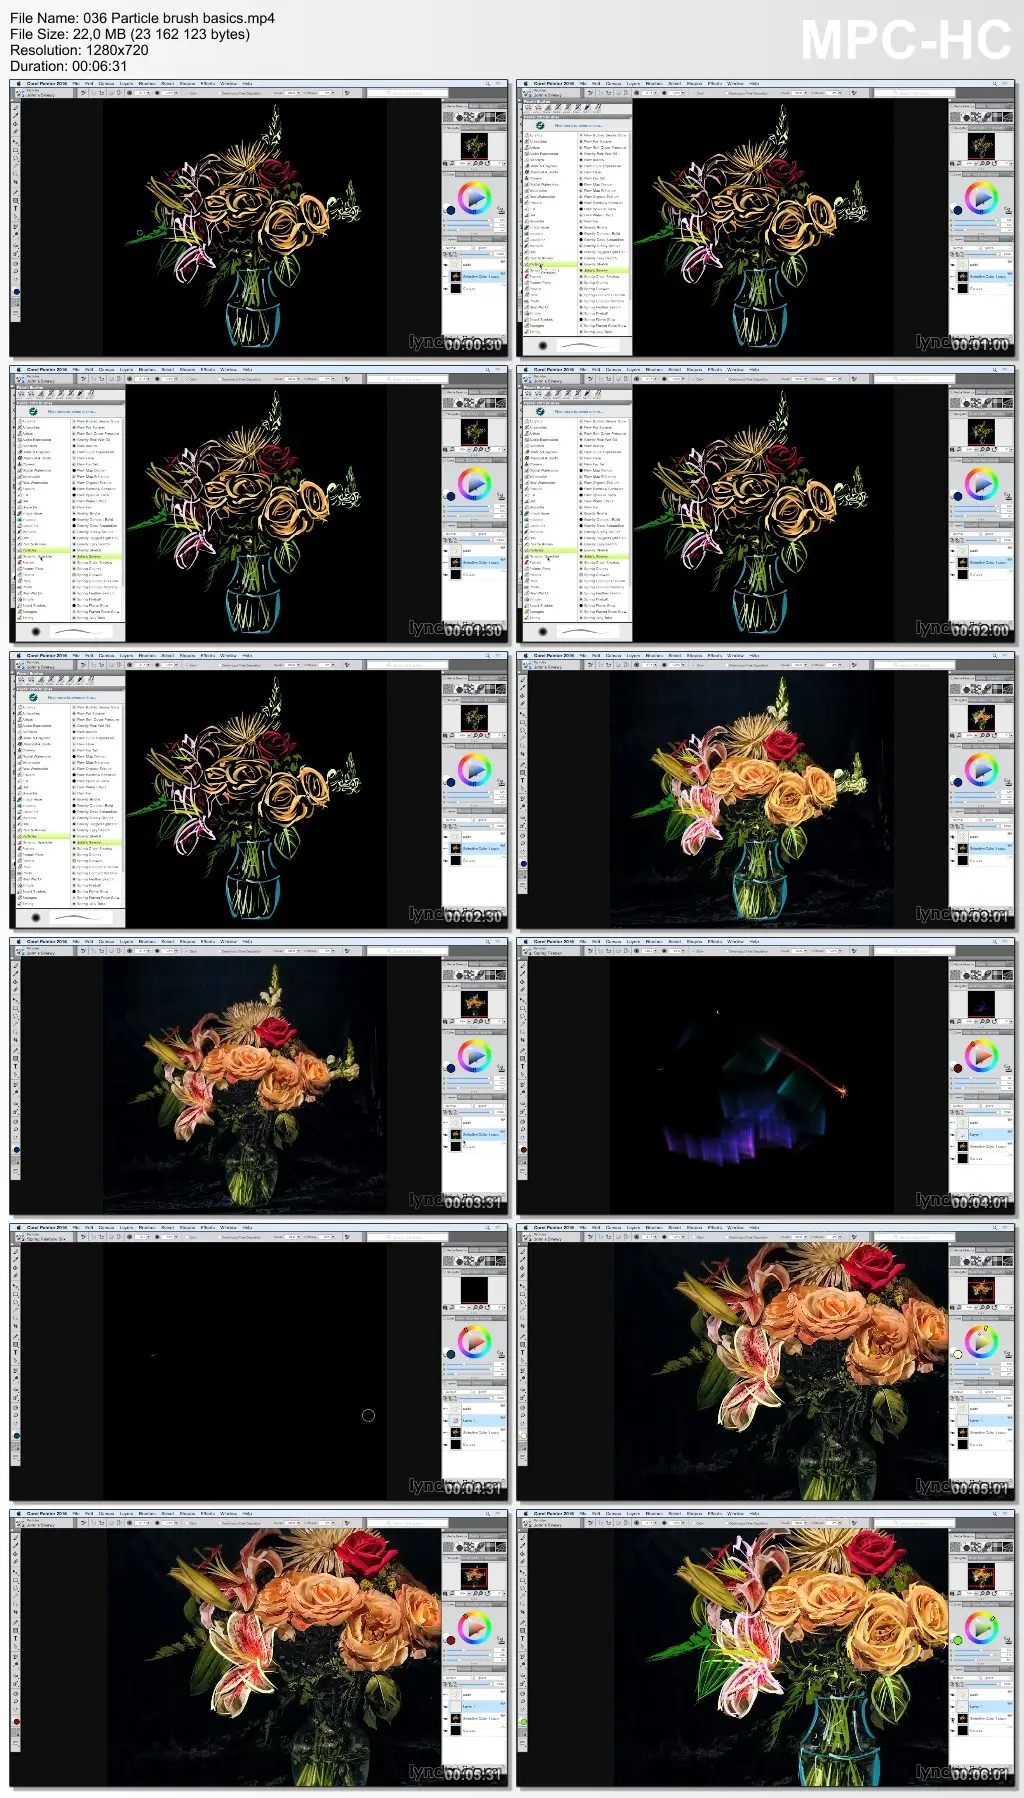Click the text 'Resolution: 1280x720'
Screen dimensions: 1024x1798
(x=79, y=50)
